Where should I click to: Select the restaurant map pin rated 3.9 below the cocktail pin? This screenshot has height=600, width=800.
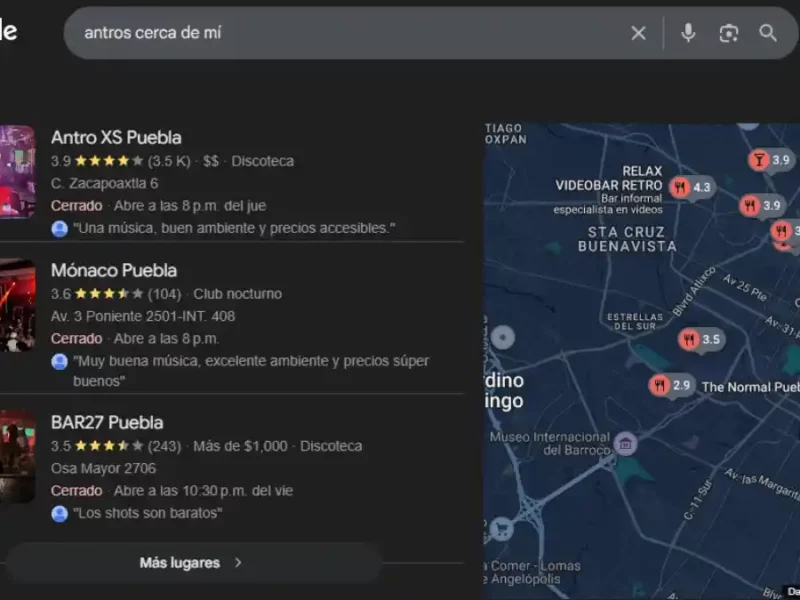coord(762,206)
